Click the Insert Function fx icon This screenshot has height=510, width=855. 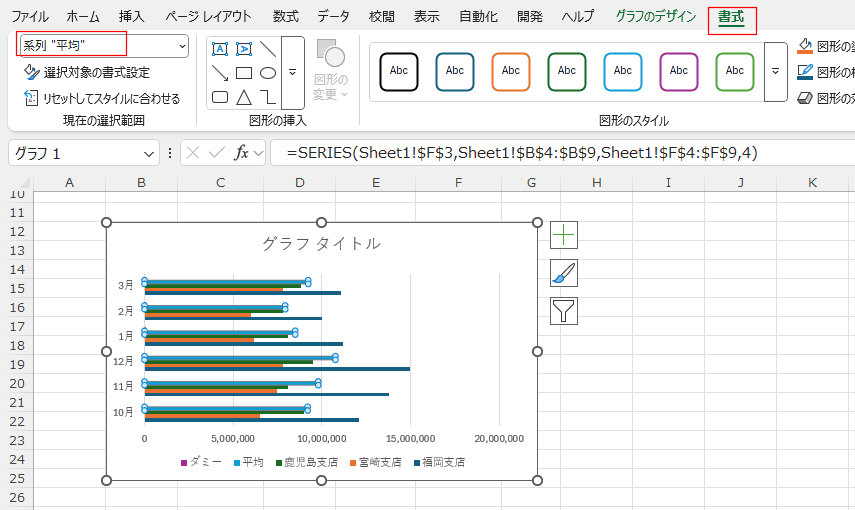coord(241,153)
